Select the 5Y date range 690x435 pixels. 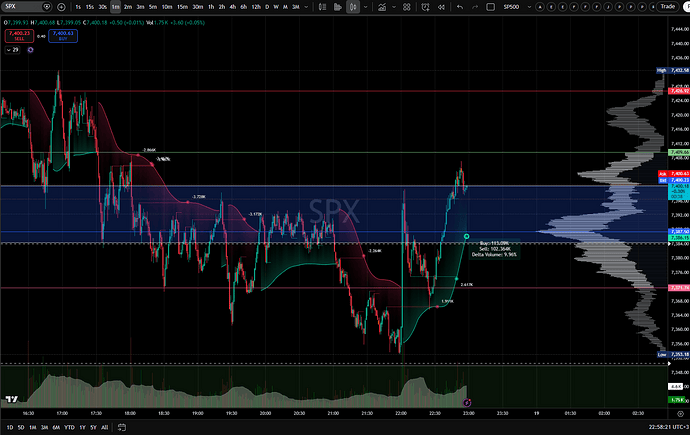(x=93, y=427)
